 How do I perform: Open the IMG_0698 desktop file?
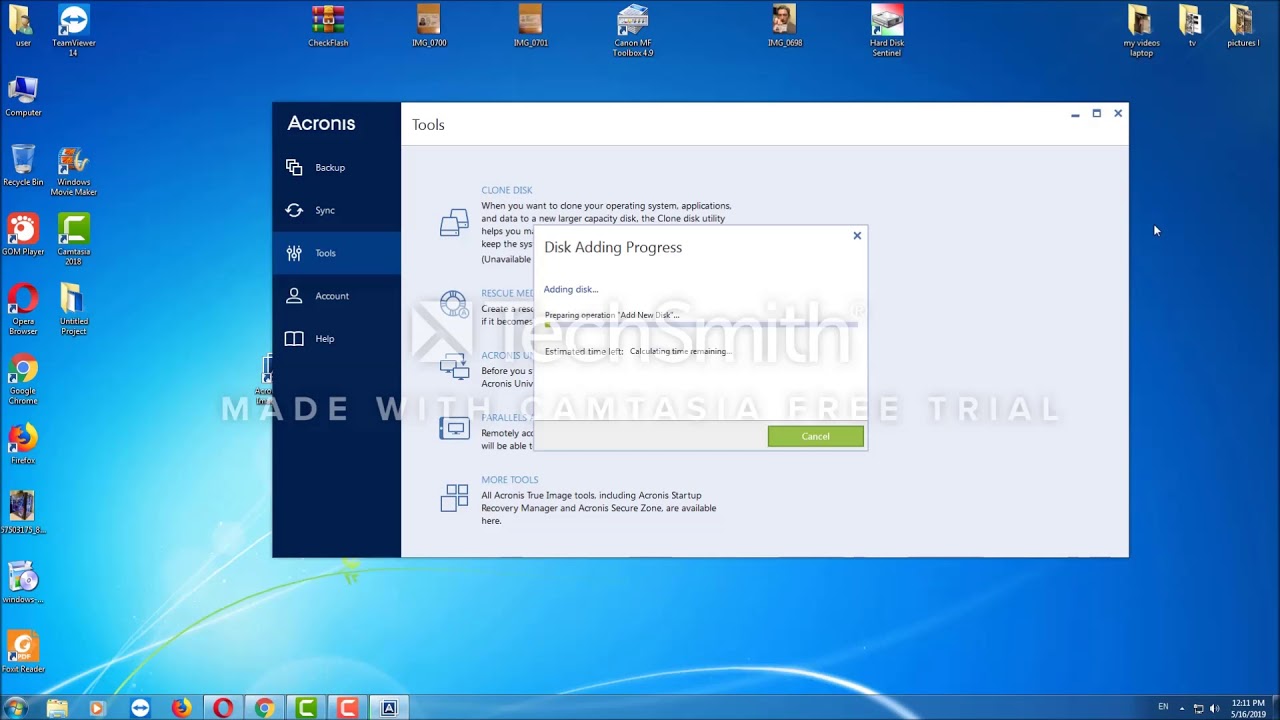click(x=785, y=27)
